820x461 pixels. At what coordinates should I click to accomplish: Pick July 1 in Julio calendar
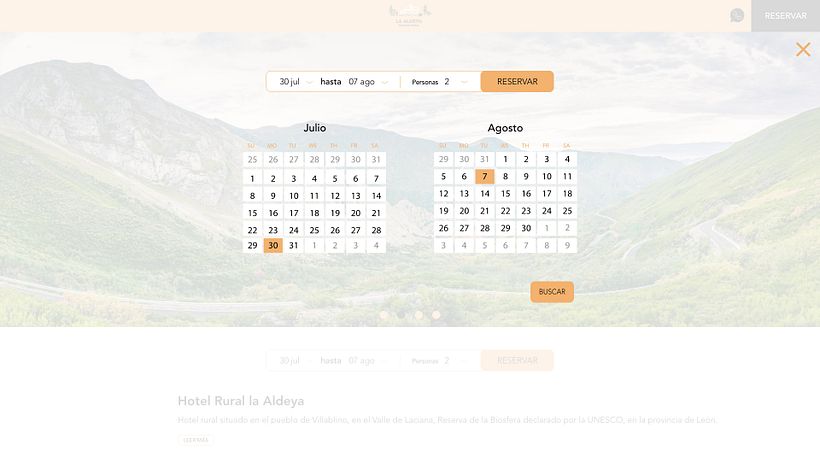(x=253, y=178)
